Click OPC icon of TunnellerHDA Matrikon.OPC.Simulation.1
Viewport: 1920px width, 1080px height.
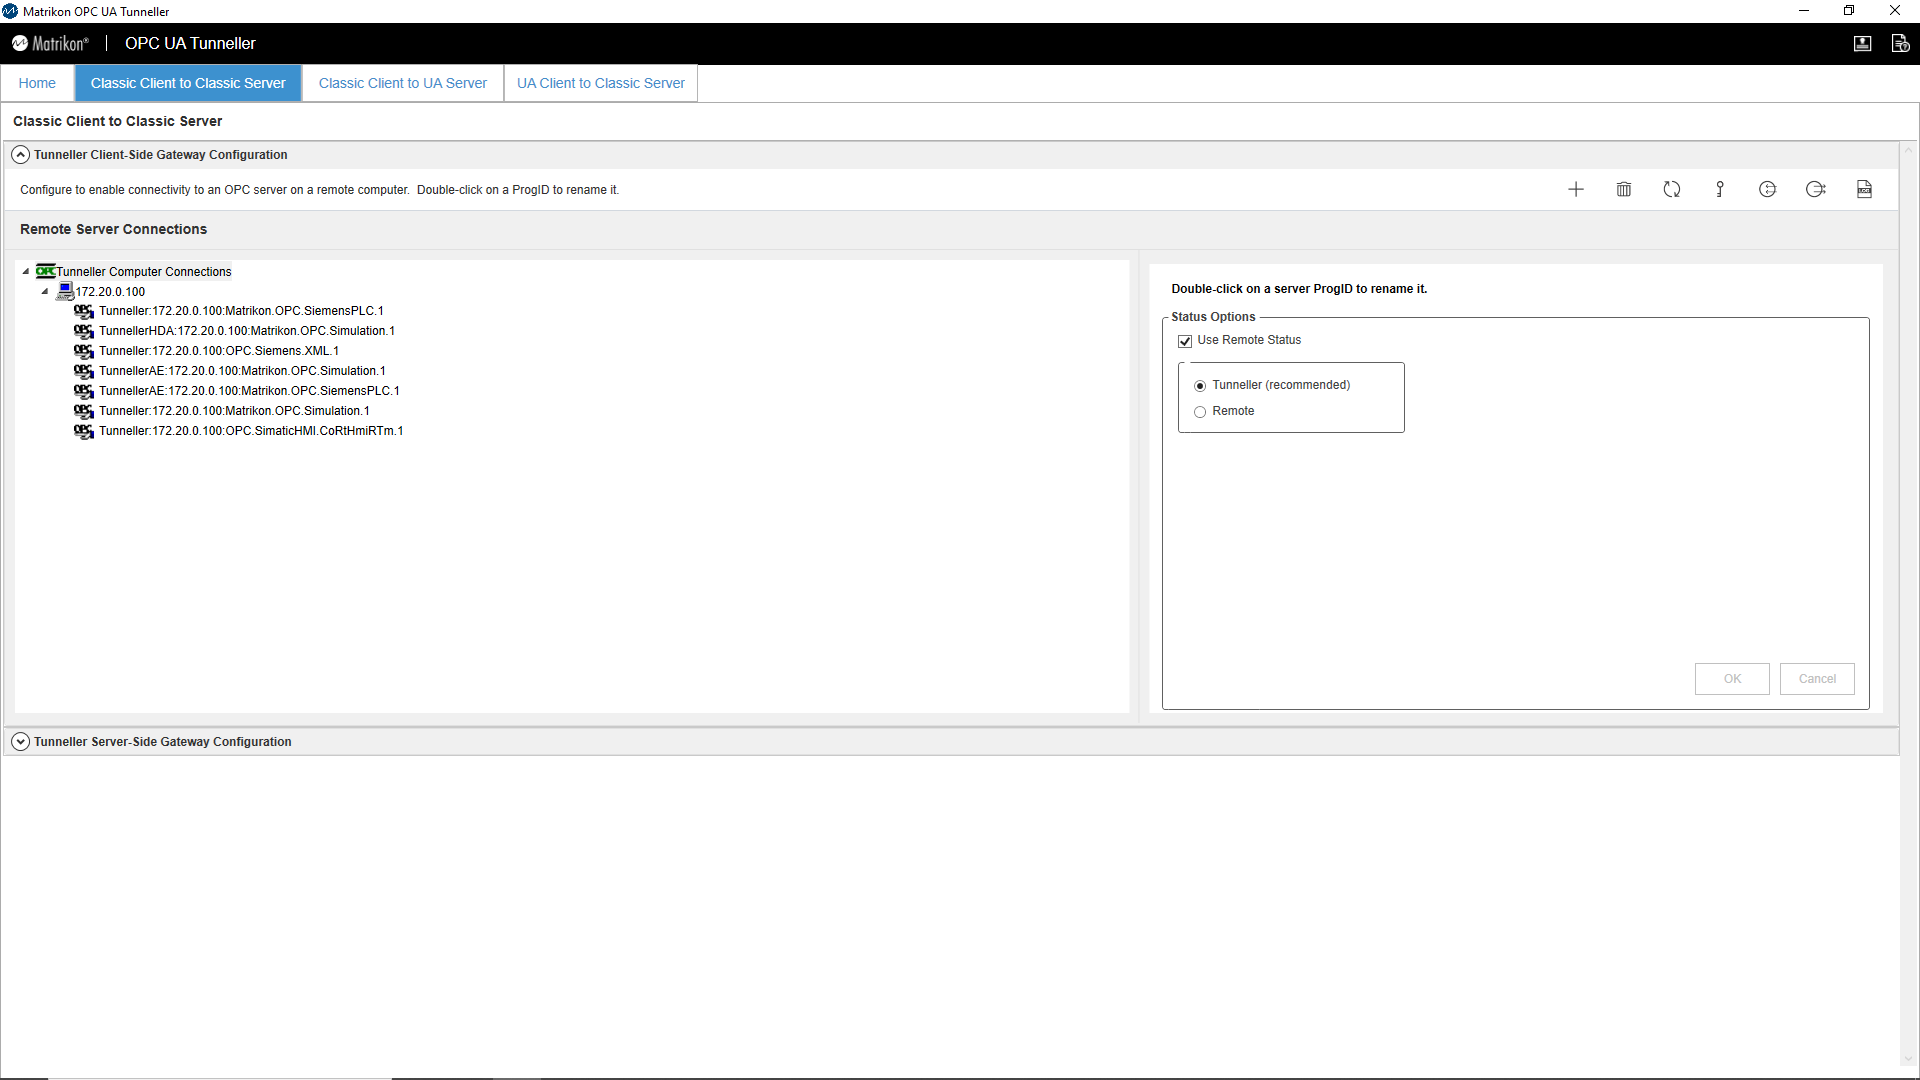[x=84, y=331]
